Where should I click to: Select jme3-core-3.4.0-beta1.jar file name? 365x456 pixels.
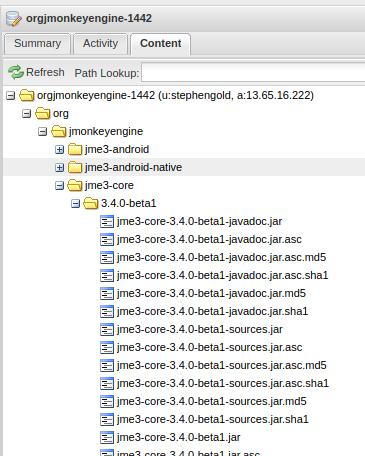tap(178, 437)
